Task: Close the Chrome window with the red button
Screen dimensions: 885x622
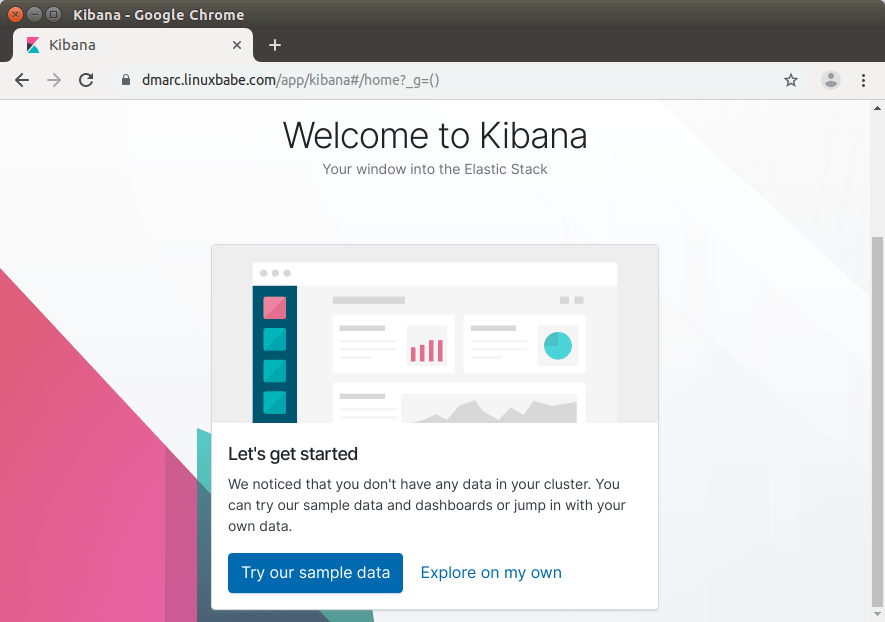Action: pos(15,14)
